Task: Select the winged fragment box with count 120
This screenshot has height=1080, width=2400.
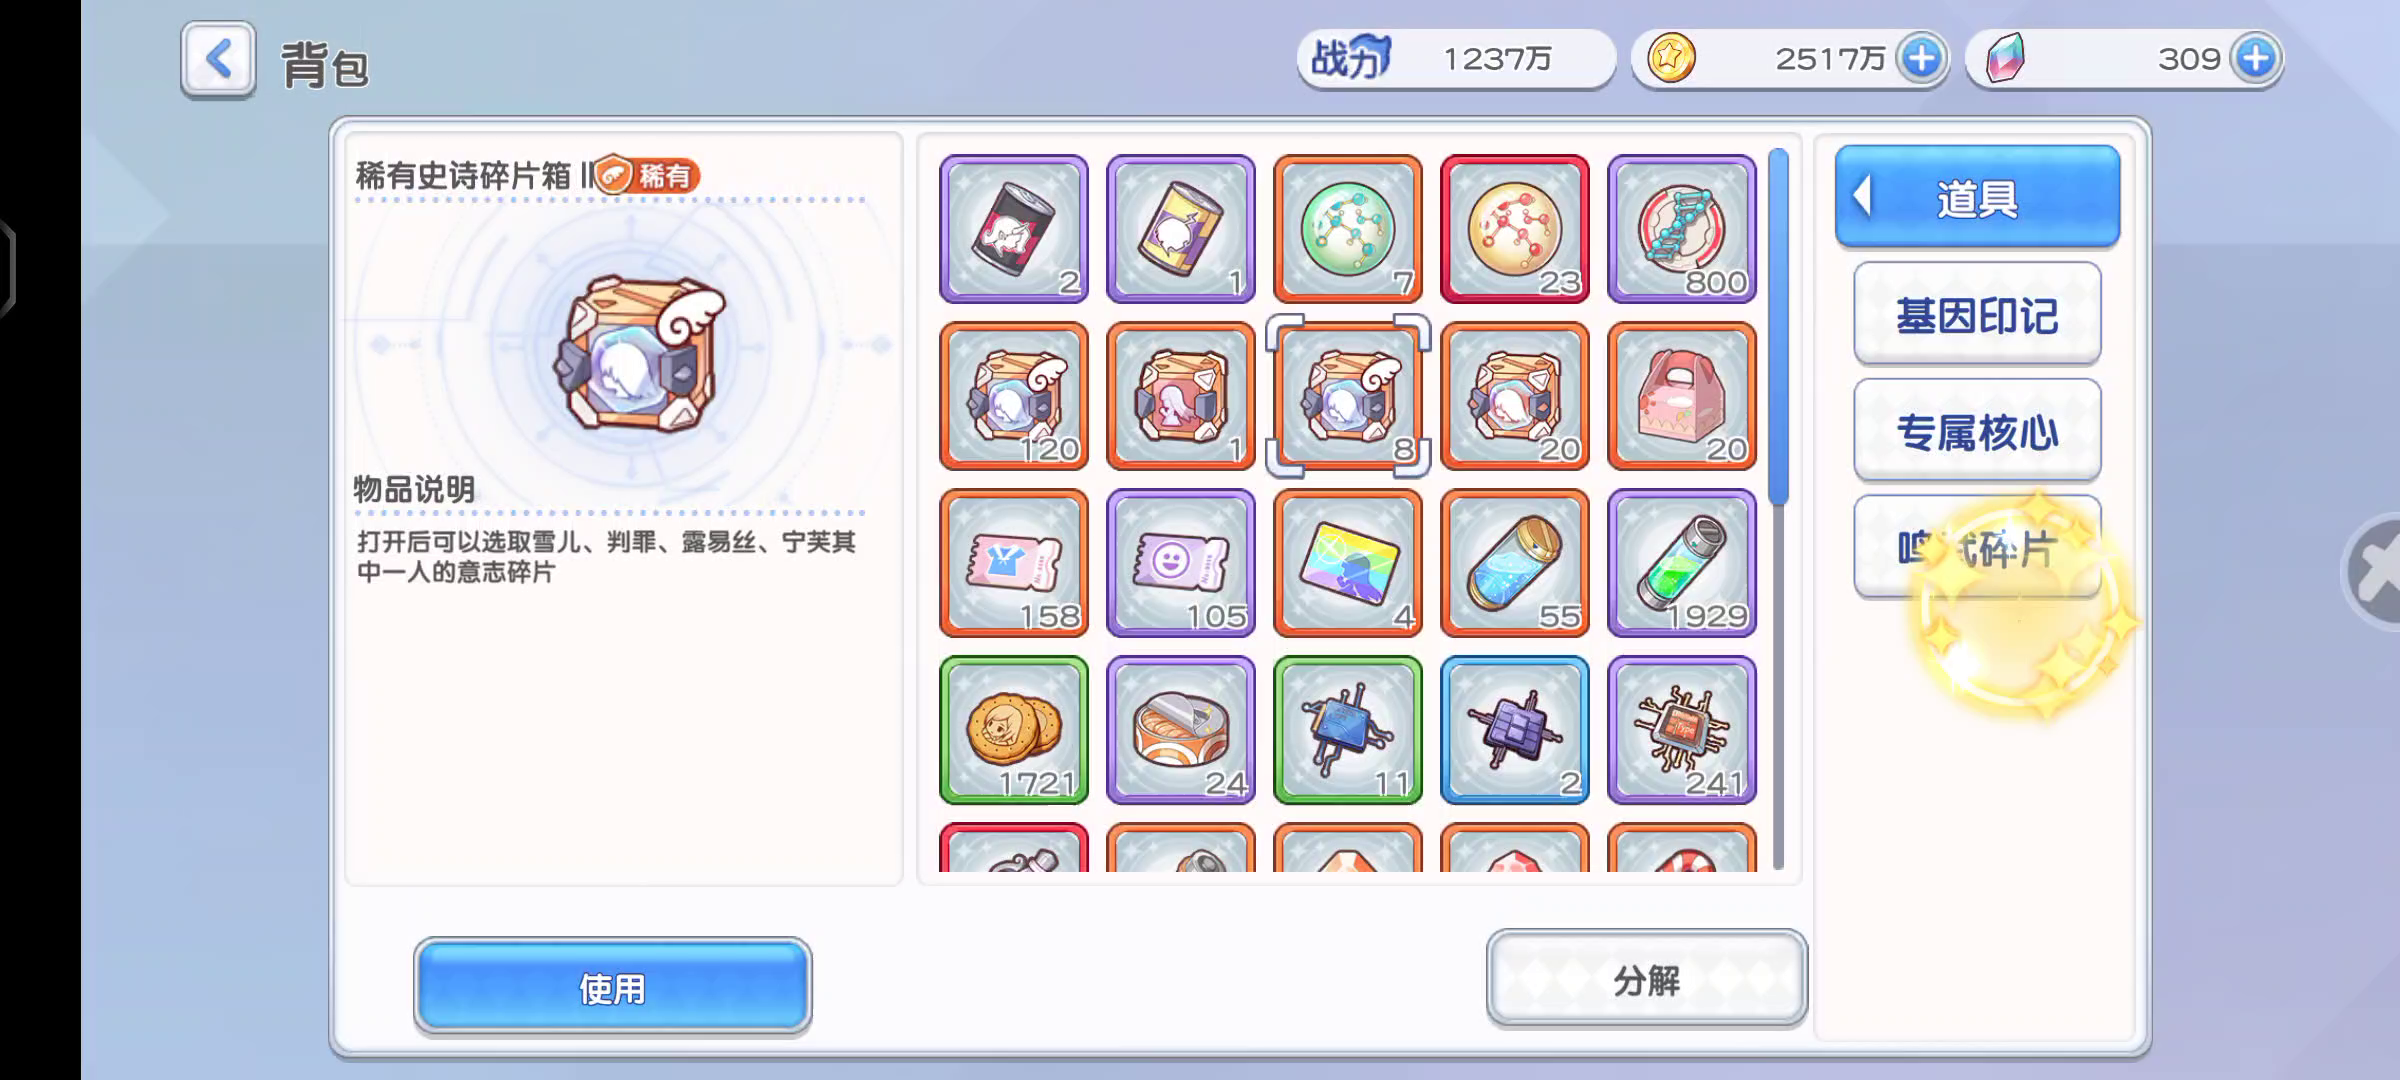Action: pyautogui.click(x=1014, y=396)
